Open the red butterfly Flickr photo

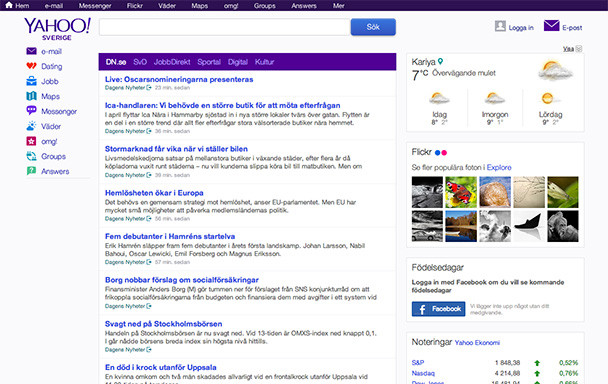(461, 192)
